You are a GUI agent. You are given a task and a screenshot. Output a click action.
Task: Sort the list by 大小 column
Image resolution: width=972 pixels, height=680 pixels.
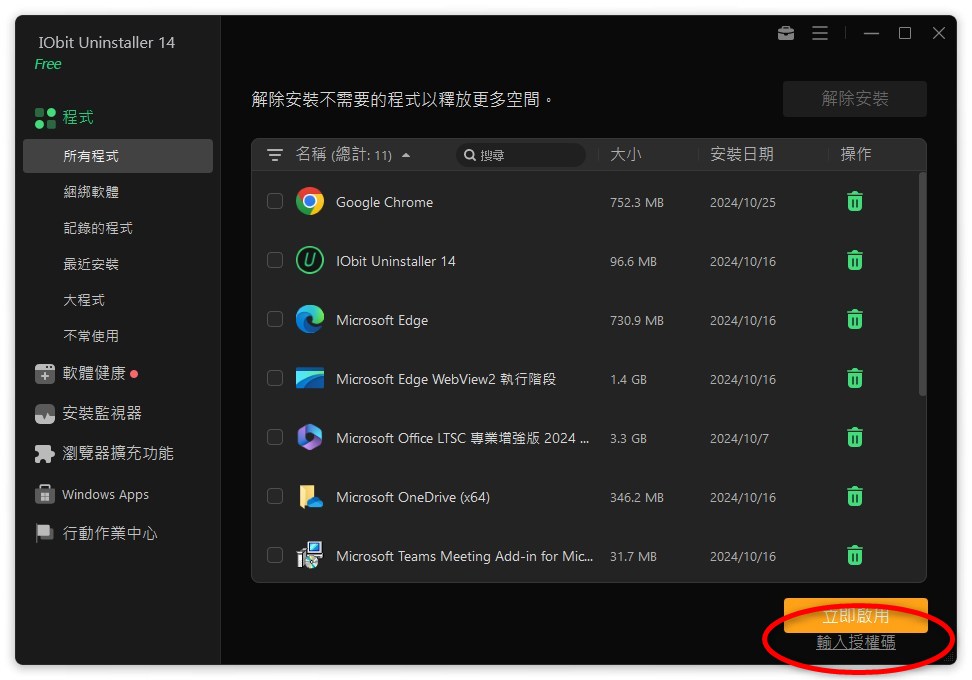click(x=625, y=154)
